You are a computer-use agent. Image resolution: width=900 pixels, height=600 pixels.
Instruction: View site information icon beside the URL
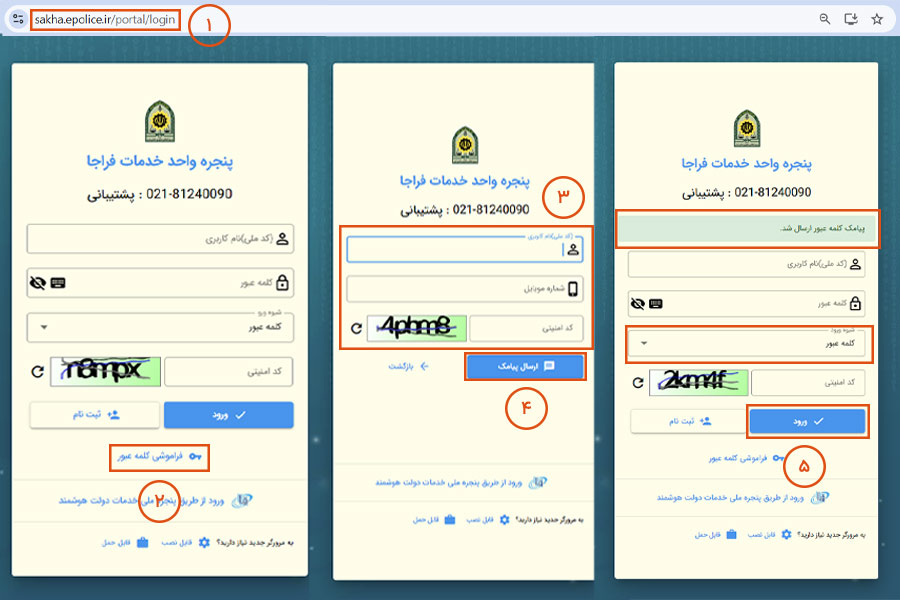tap(16, 19)
